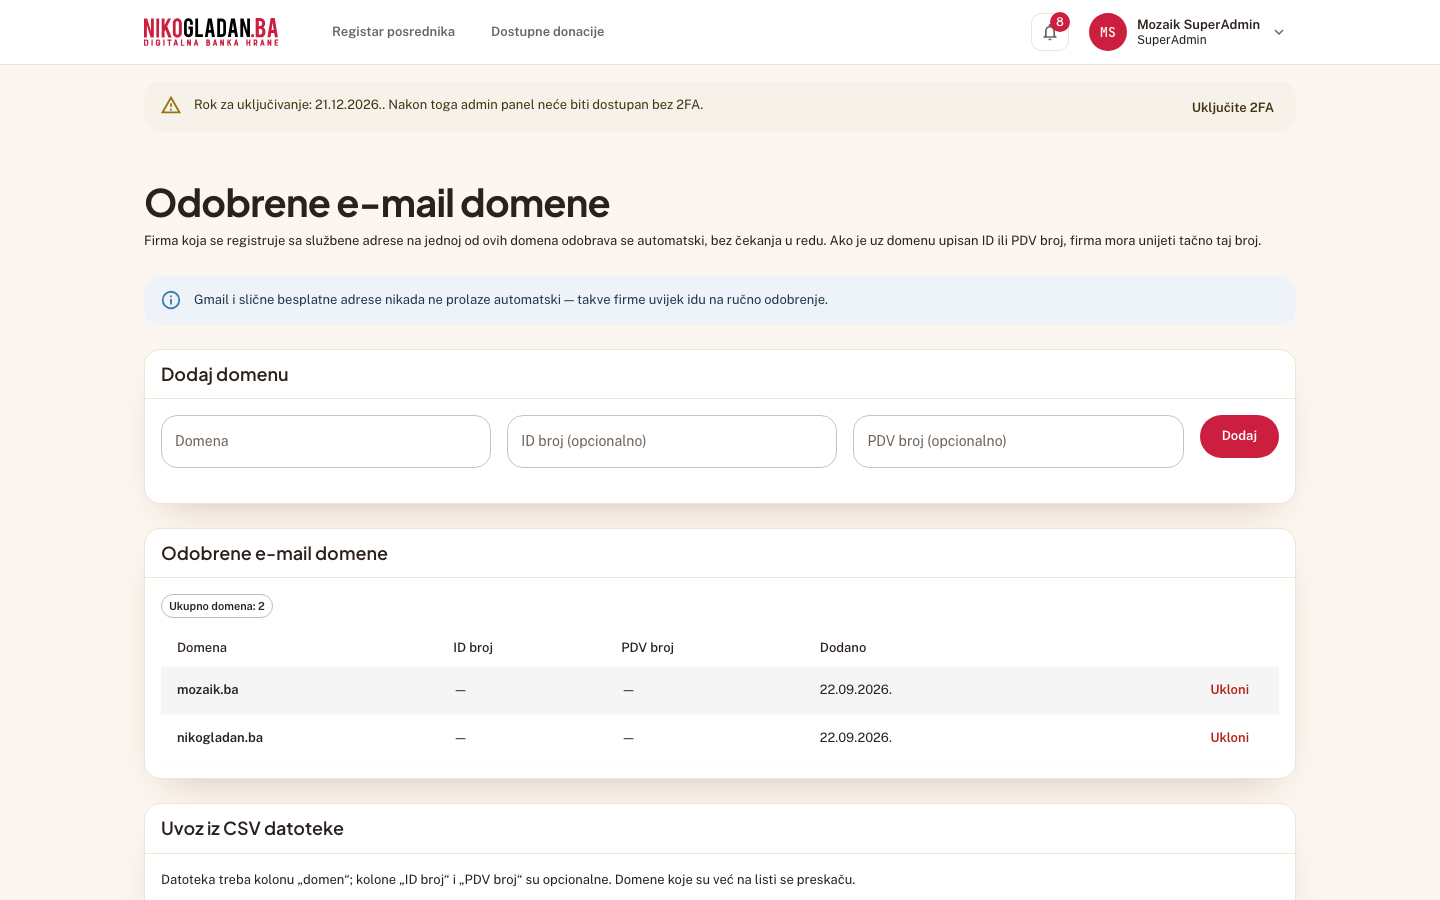Click the notification count badge 8
This screenshot has height=900, width=1440.
1060,22
